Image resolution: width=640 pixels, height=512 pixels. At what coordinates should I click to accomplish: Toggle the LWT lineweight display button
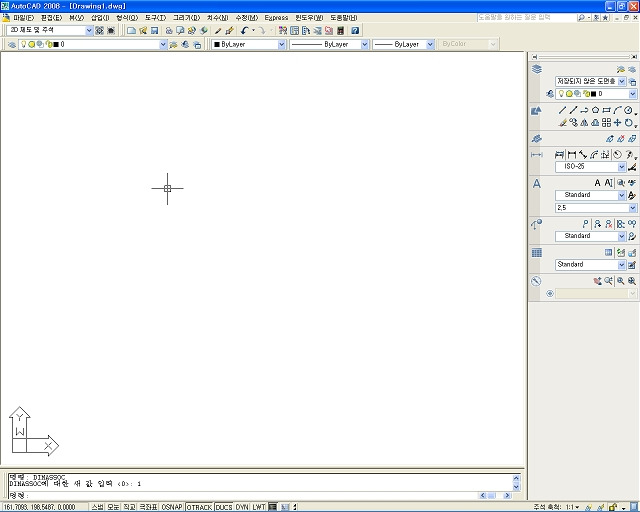tap(259, 507)
